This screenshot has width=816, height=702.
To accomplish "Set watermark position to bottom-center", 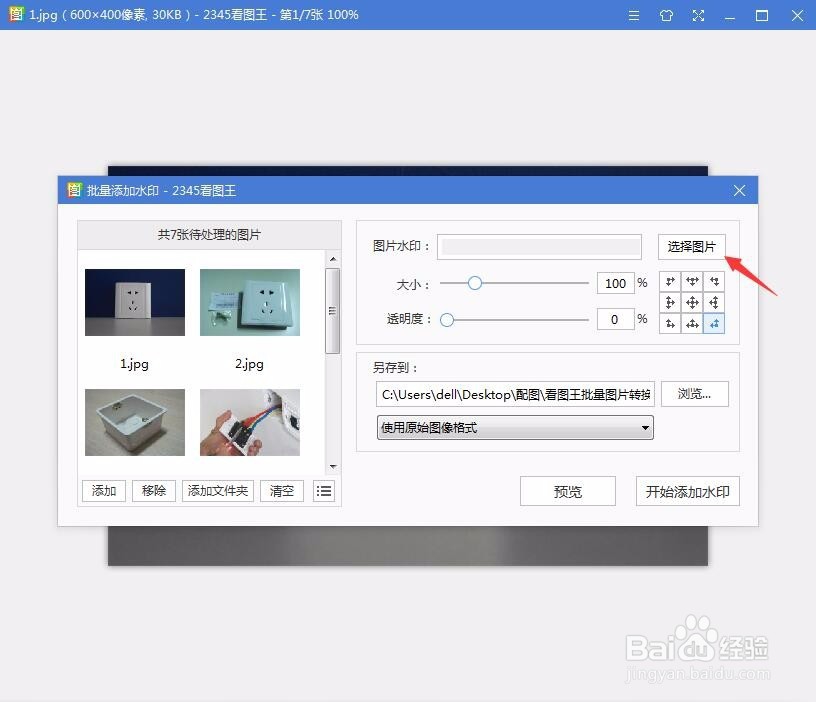I will 692,324.
